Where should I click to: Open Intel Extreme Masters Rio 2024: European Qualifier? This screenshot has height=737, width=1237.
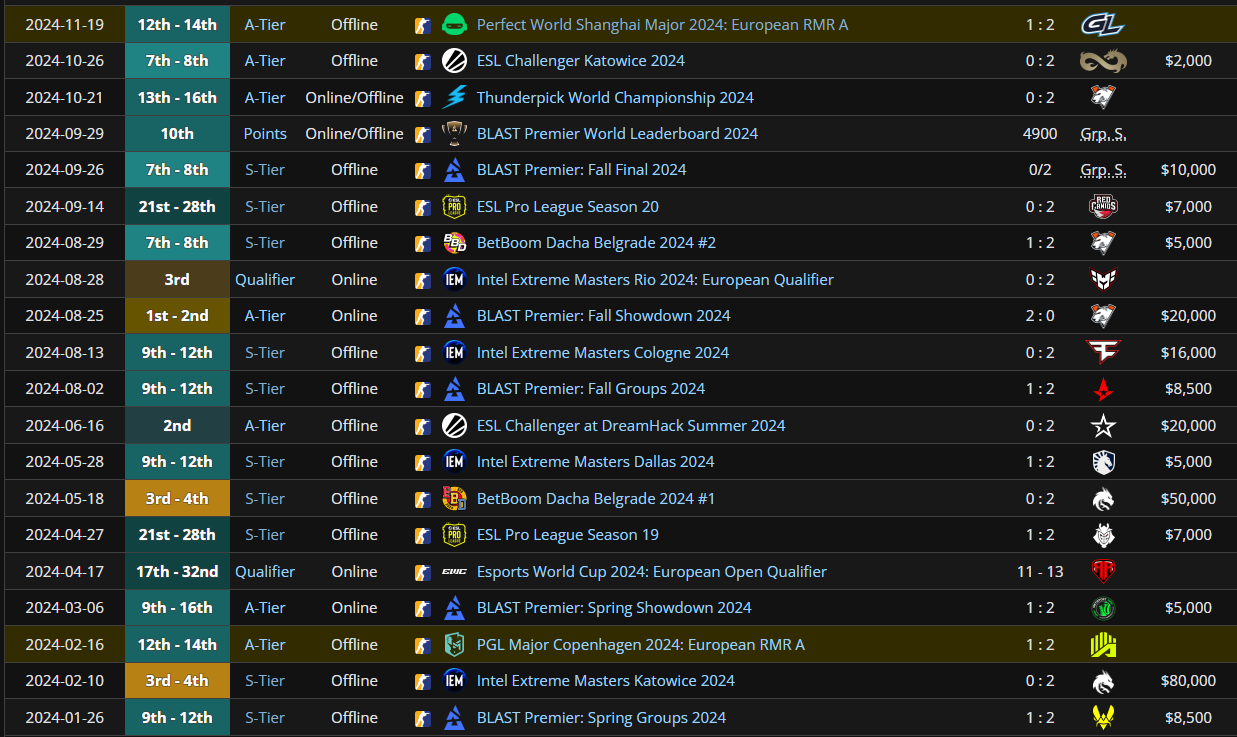pos(655,280)
